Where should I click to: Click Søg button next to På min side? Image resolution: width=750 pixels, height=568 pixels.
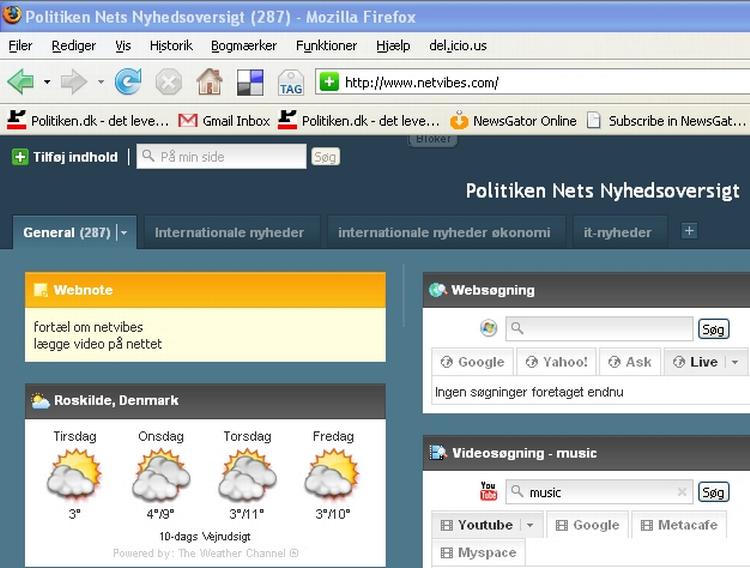[x=325, y=157]
